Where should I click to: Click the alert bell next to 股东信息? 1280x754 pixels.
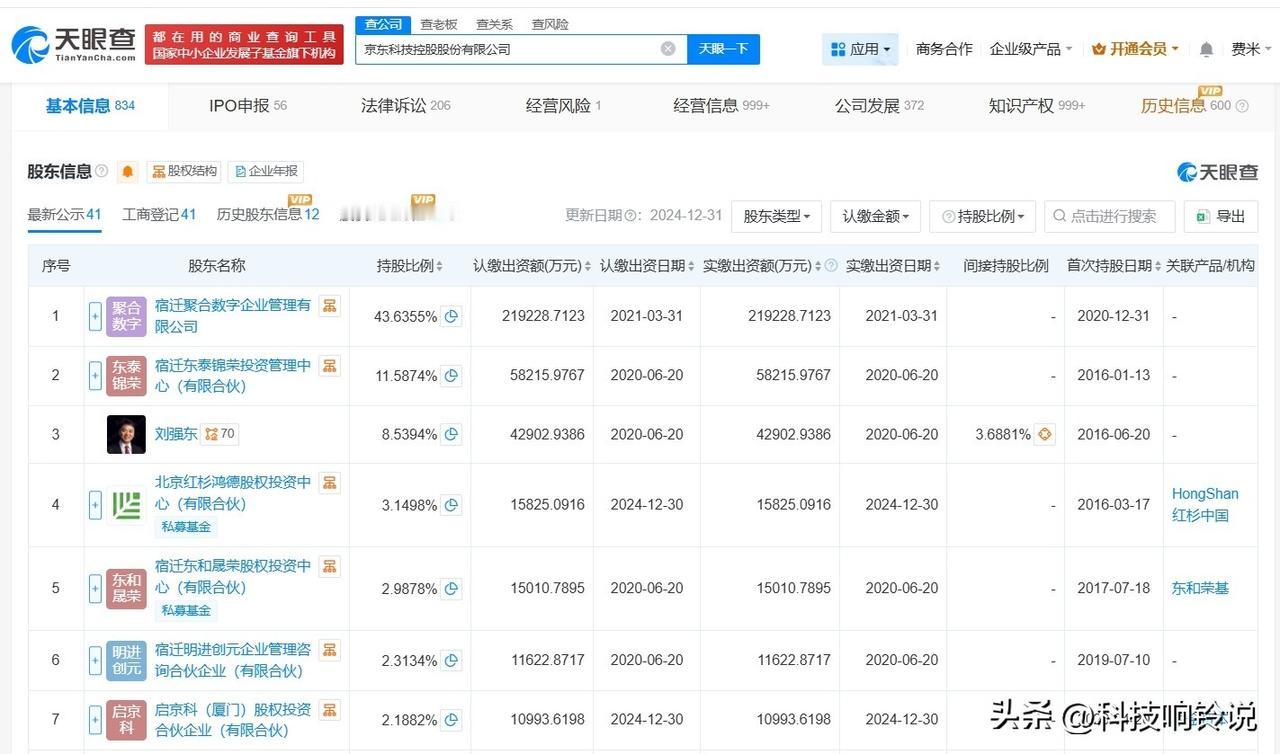click(x=128, y=171)
